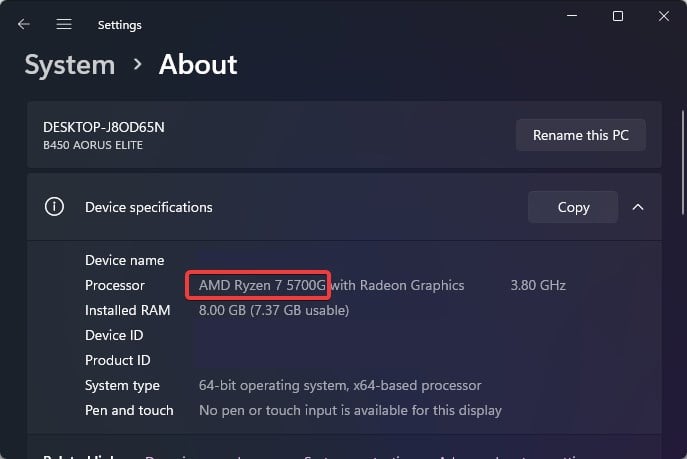Open the hamburger navigation menu
Screen dimensions: 687x459
point(64,24)
